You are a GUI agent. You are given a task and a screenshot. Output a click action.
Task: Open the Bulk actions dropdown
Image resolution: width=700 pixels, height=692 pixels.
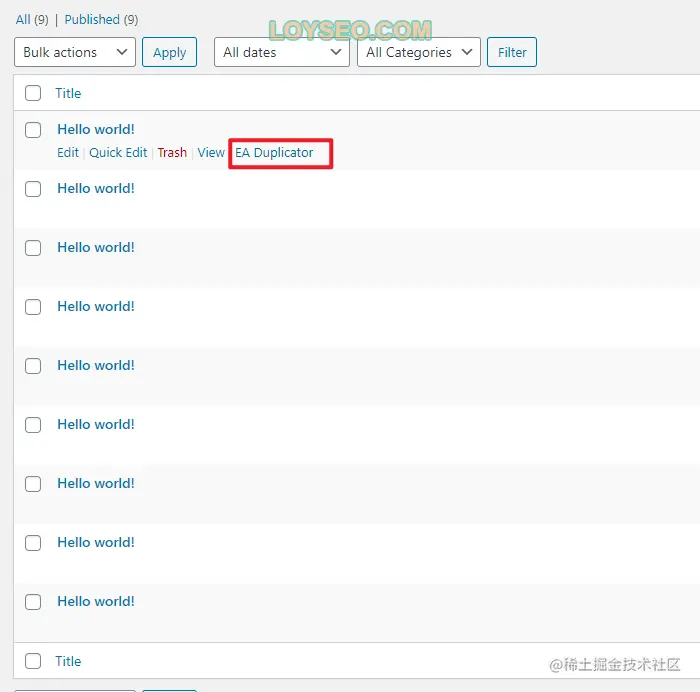tap(75, 52)
